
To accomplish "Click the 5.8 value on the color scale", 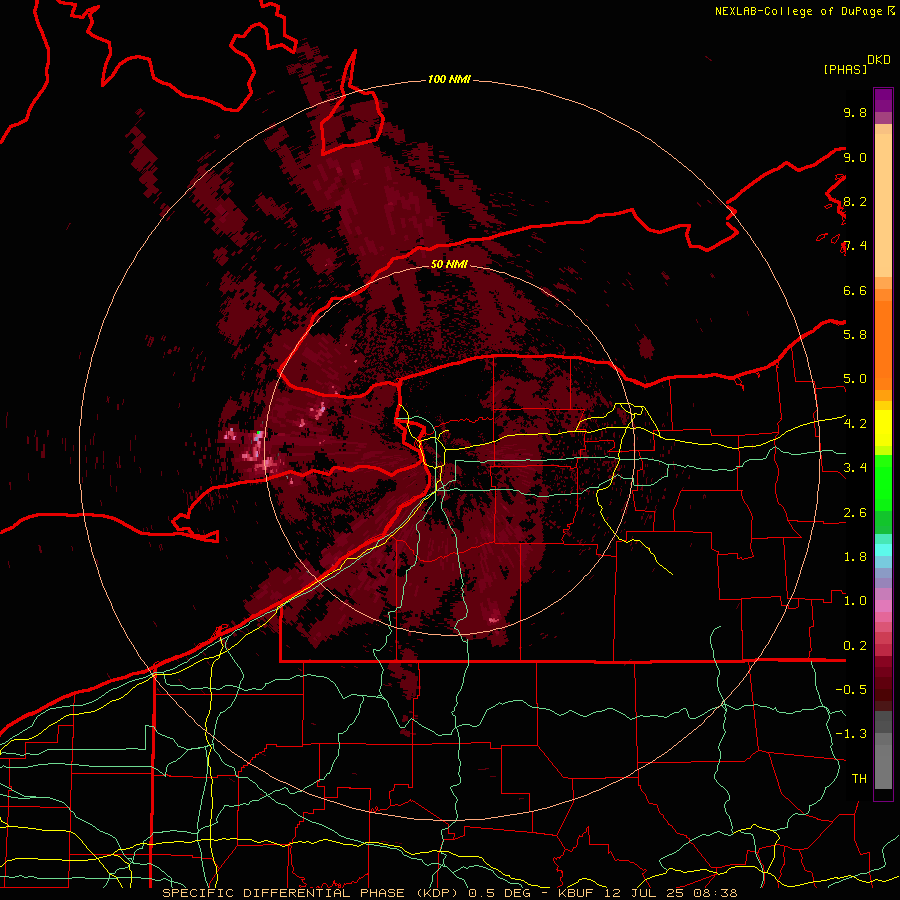I will [x=855, y=335].
